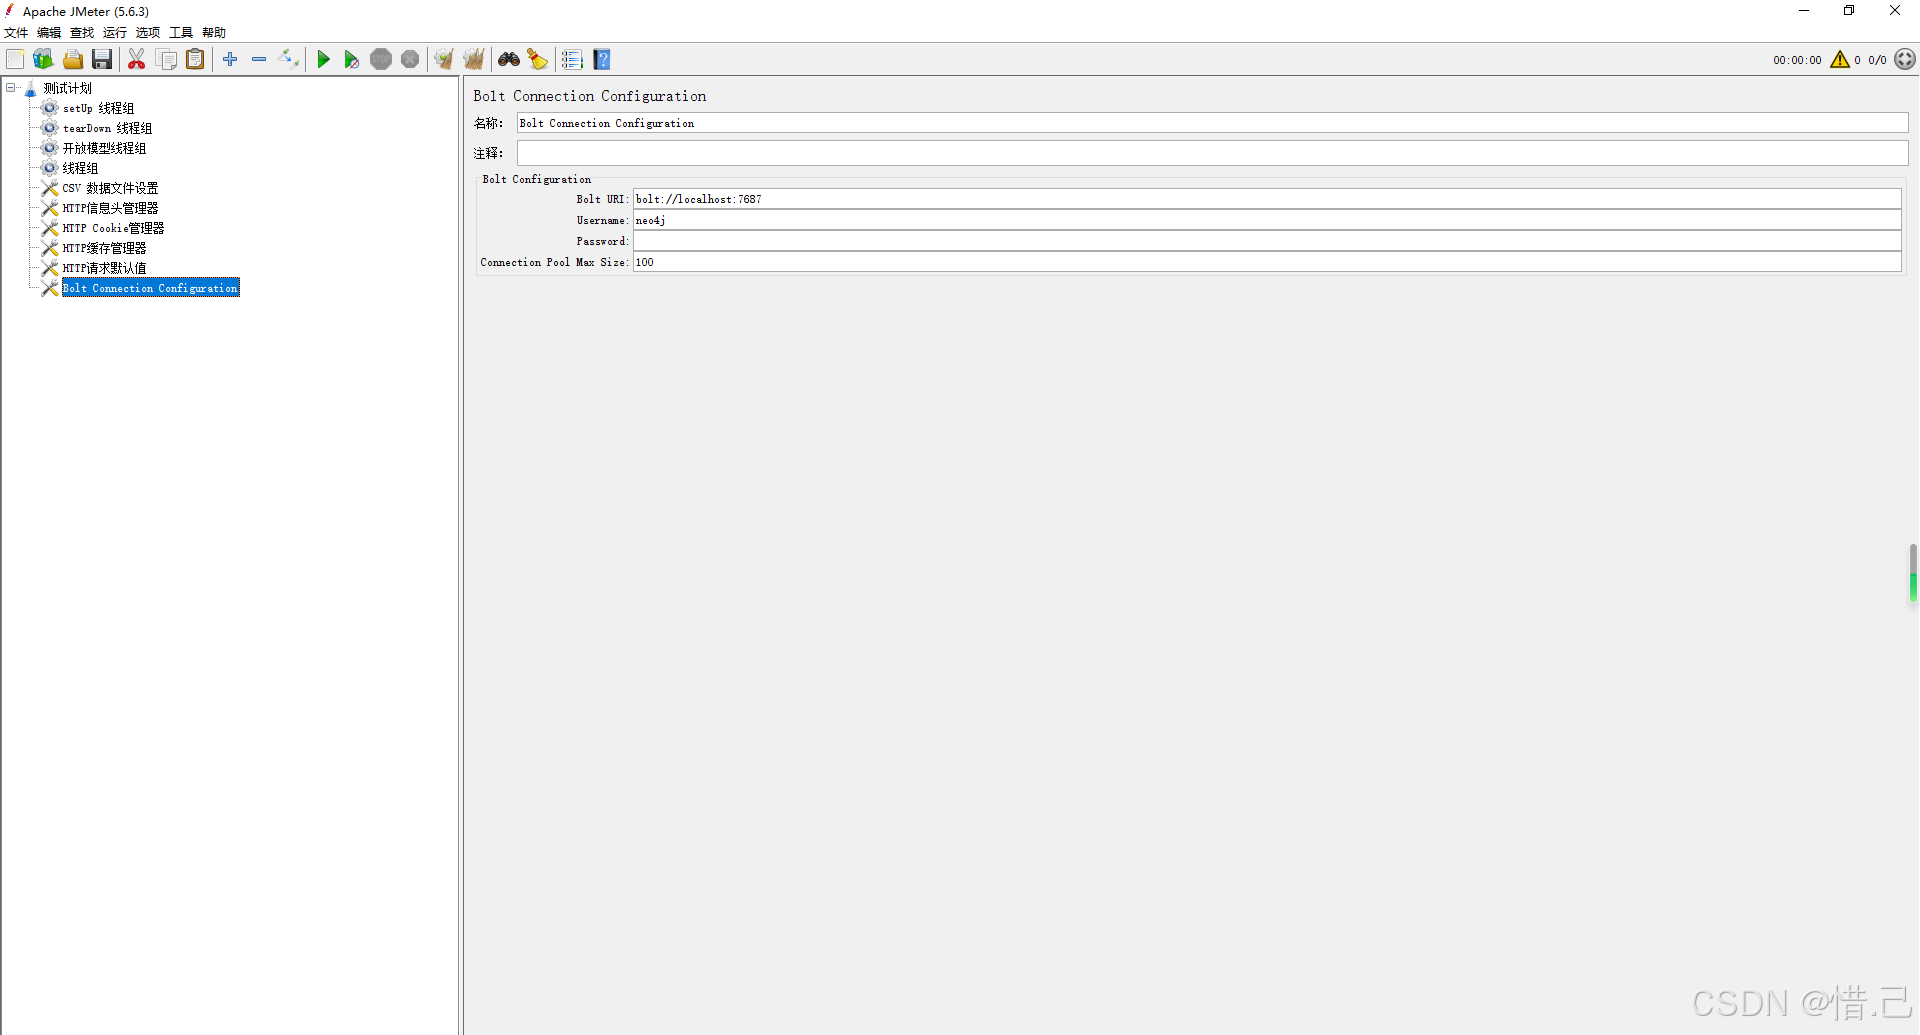Screen dimensions: 1920x1035
Task: Click the Username field
Action: (x=1267, y=220)
